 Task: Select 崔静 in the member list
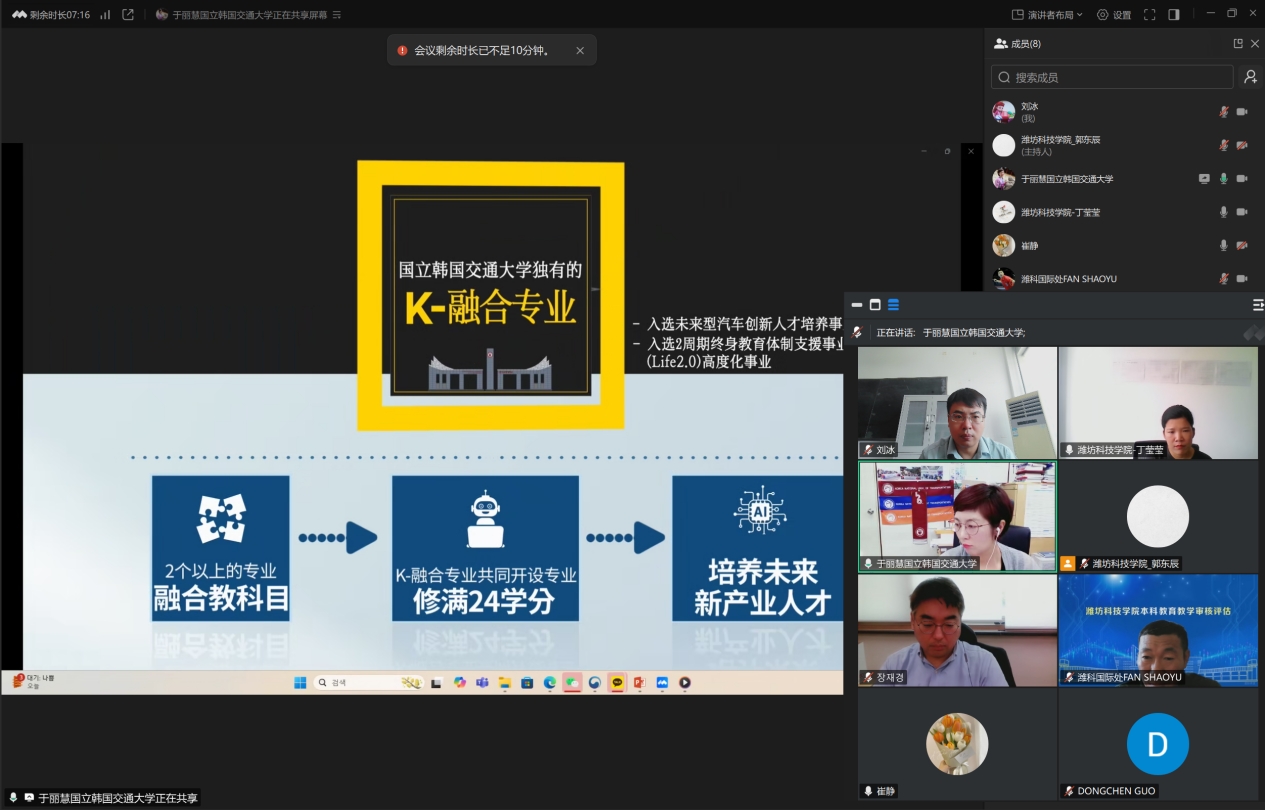1030,245
